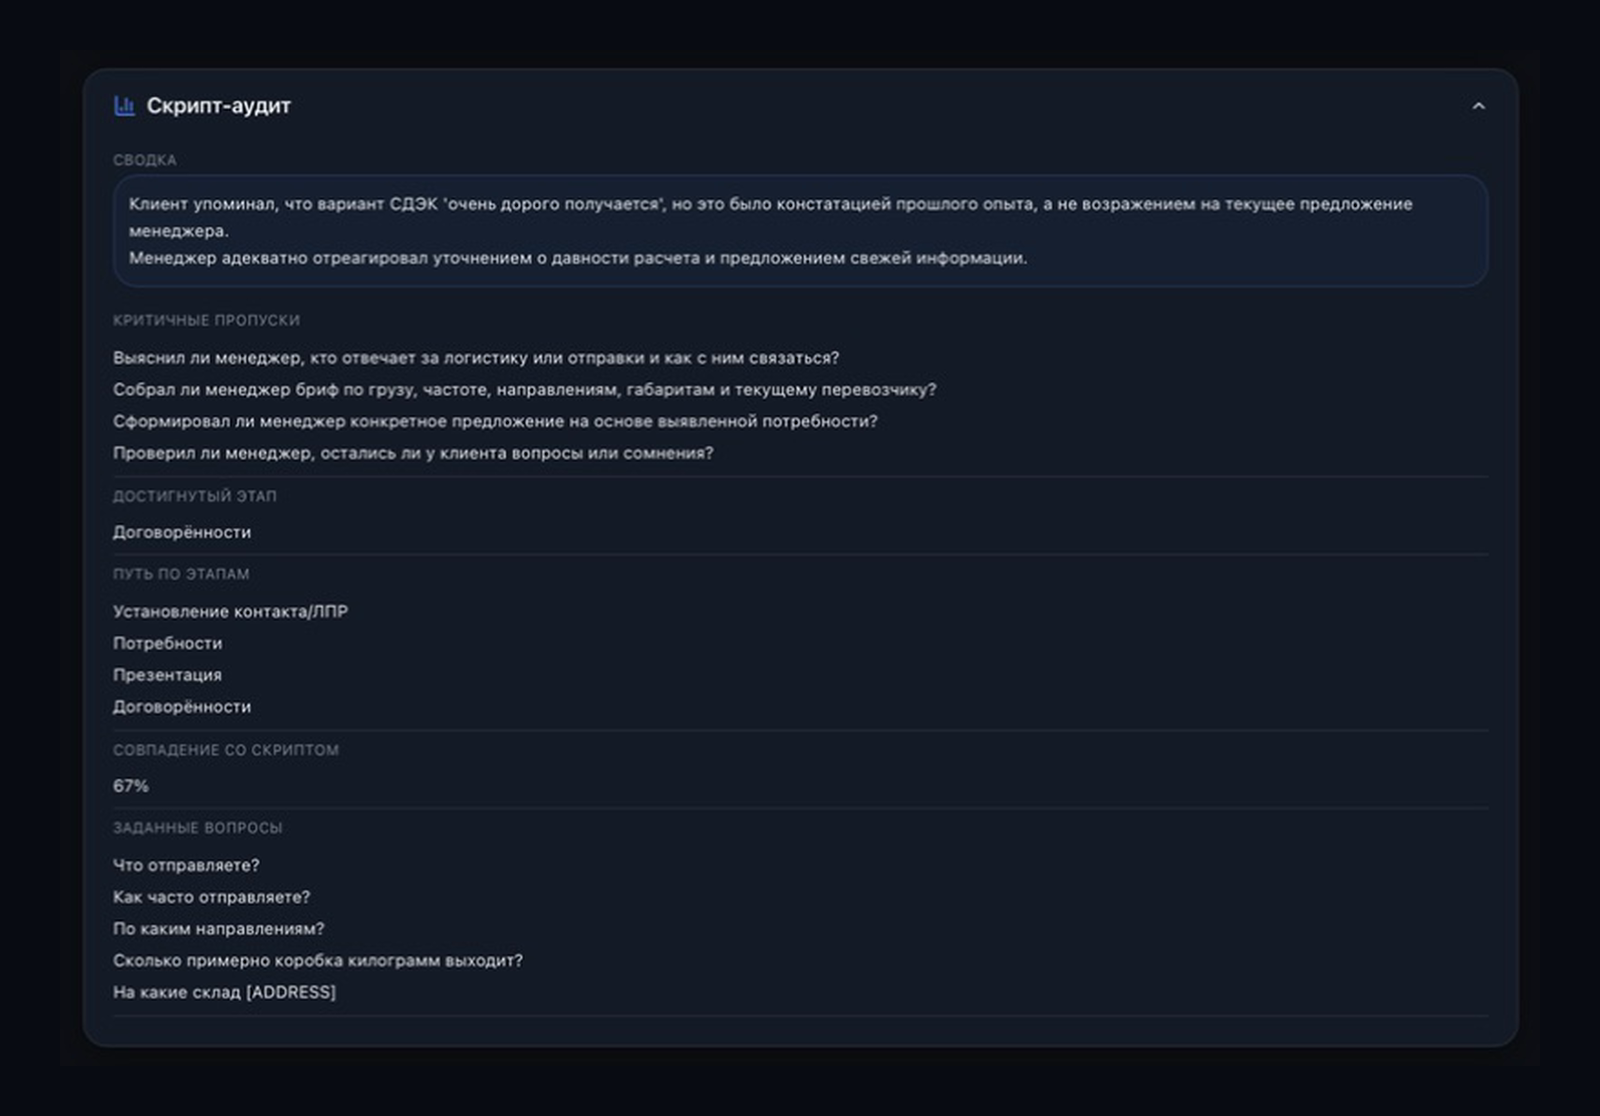Click the Скрипт-аудит panel title
This screenshot has width=1600, height=1116.
pyautogui.click(x=218, y=106)
